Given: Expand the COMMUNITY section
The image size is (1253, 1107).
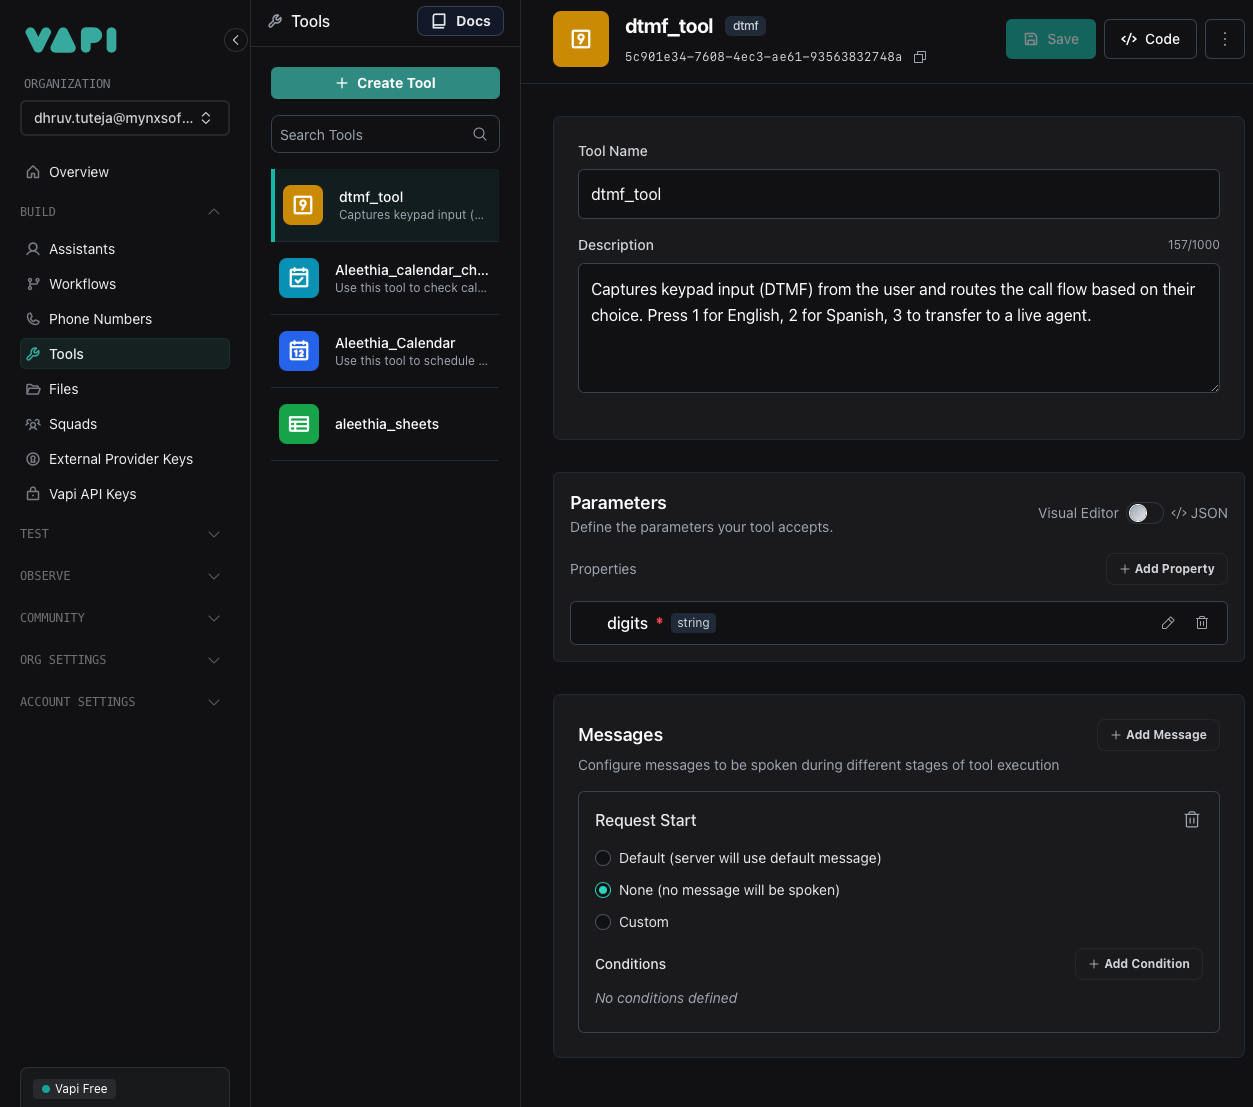Looking at the screenshot, I should pyautogui.click(x=214, y=618).
